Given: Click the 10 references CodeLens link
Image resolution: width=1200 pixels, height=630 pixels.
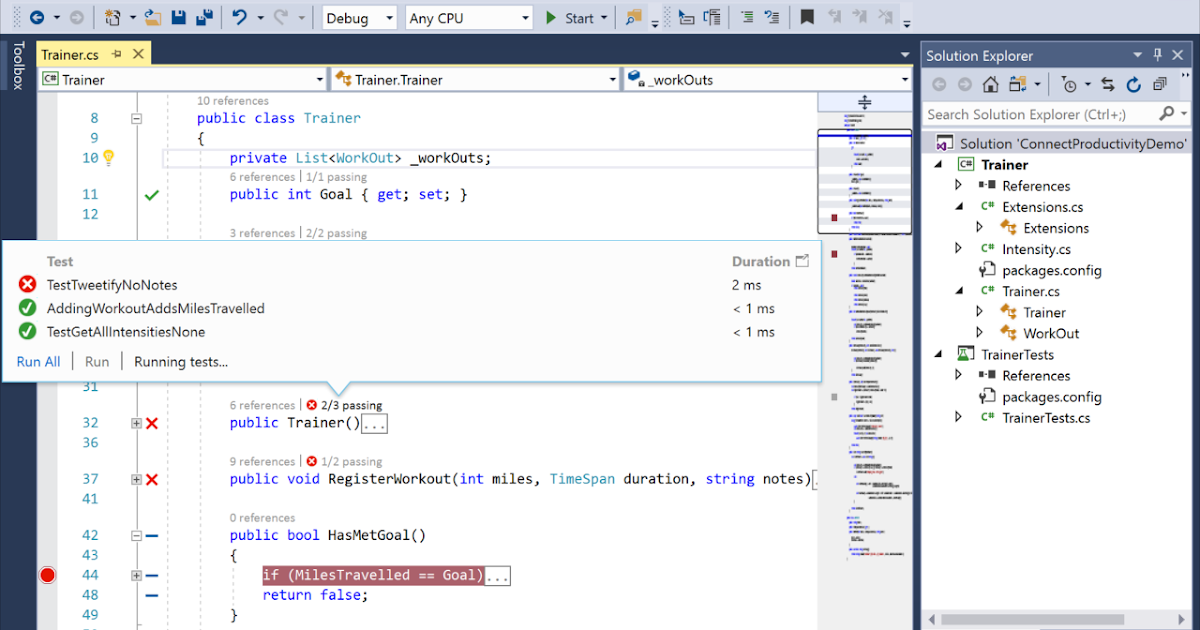Looking at the screenshot, I should point(233,101).
